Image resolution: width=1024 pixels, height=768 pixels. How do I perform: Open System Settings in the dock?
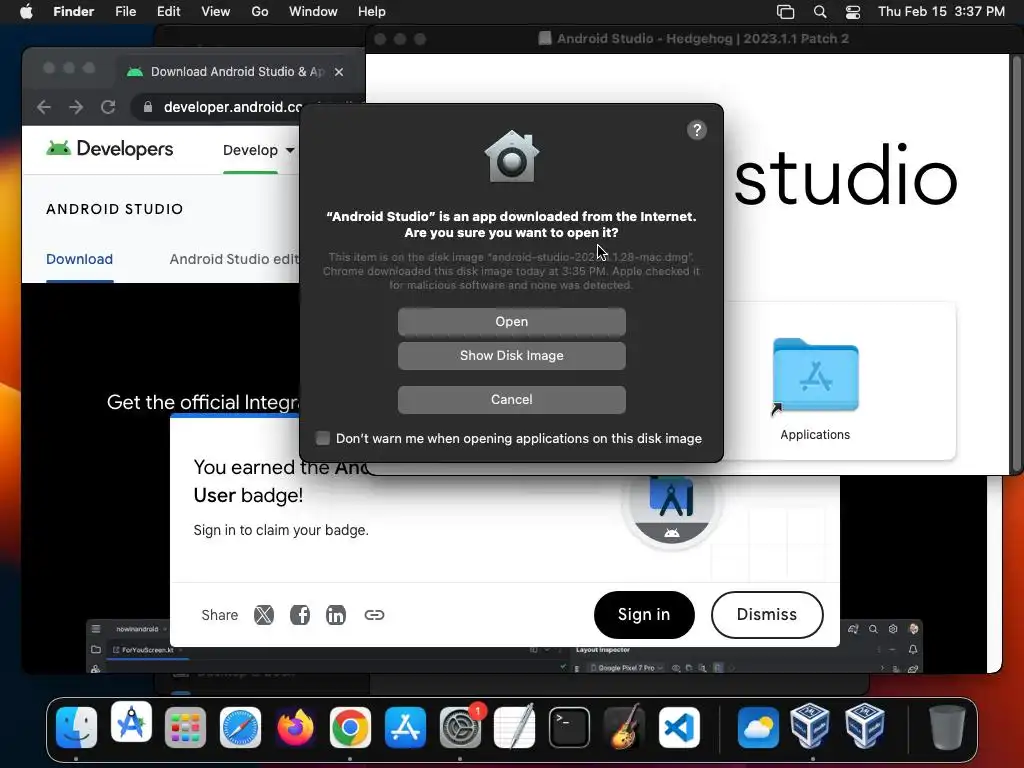point(460,727)
